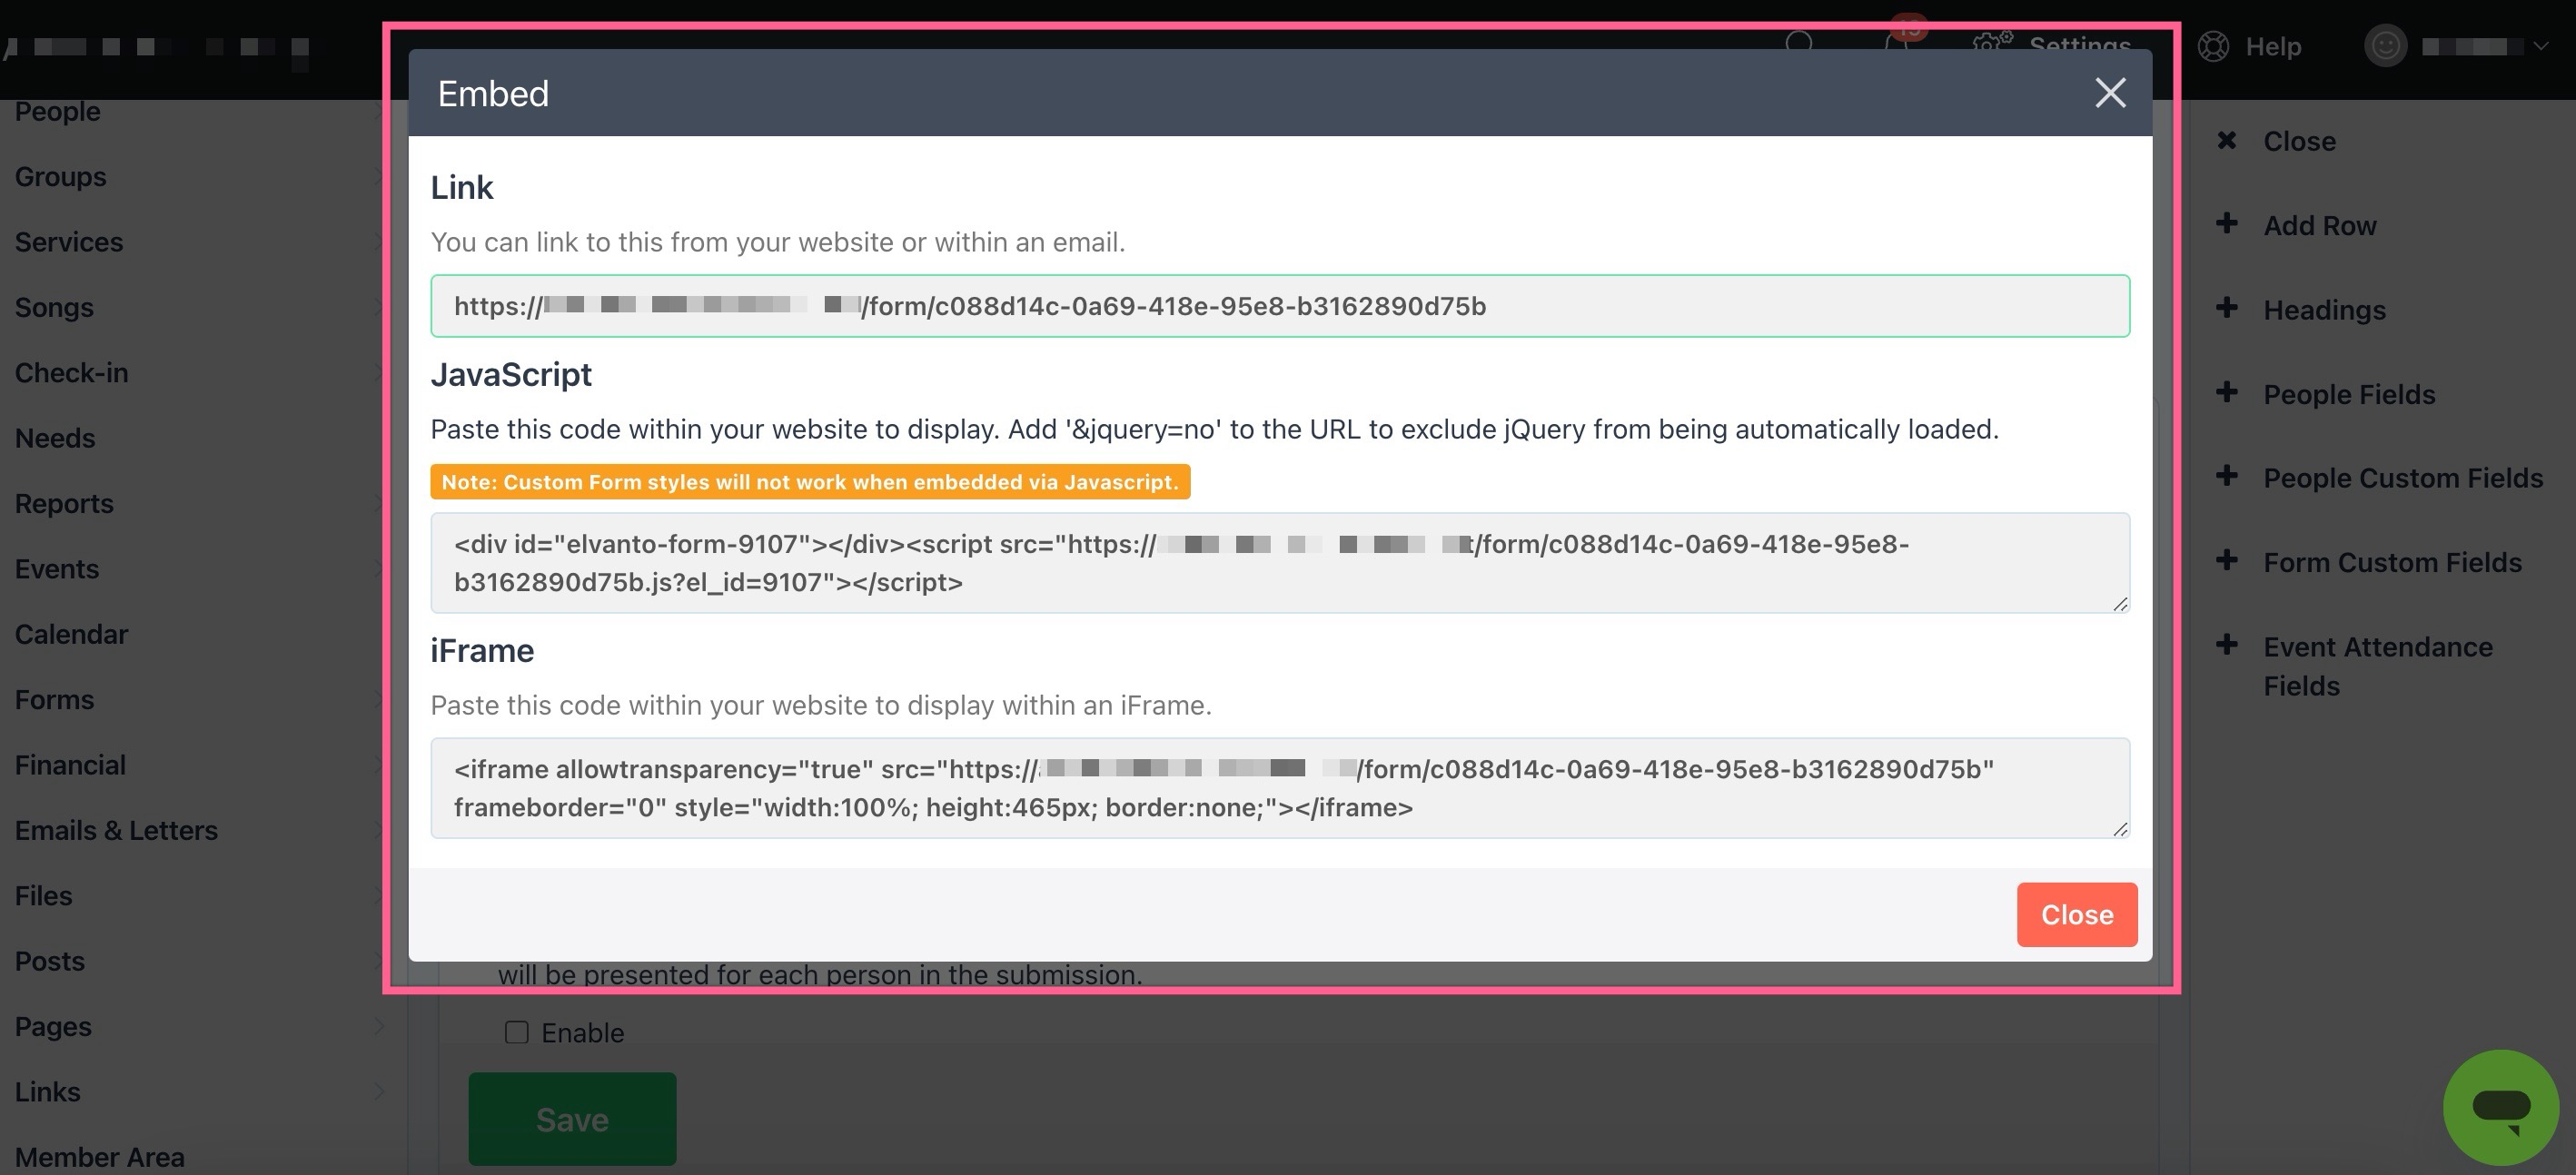Click the iFrame code box resize handle
The image size is (2576, 1175).
point(2120,829)
